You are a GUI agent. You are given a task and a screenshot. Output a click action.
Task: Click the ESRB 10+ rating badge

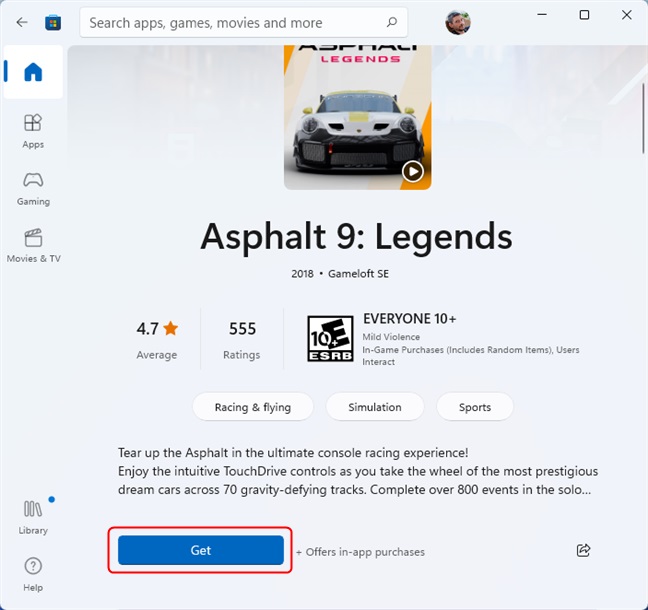click(x=330, y=338)
